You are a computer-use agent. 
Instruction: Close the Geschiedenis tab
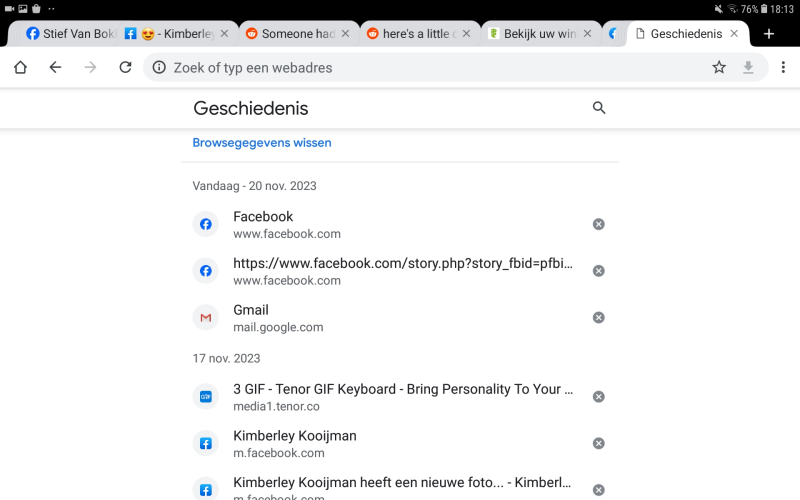point(734,34)
